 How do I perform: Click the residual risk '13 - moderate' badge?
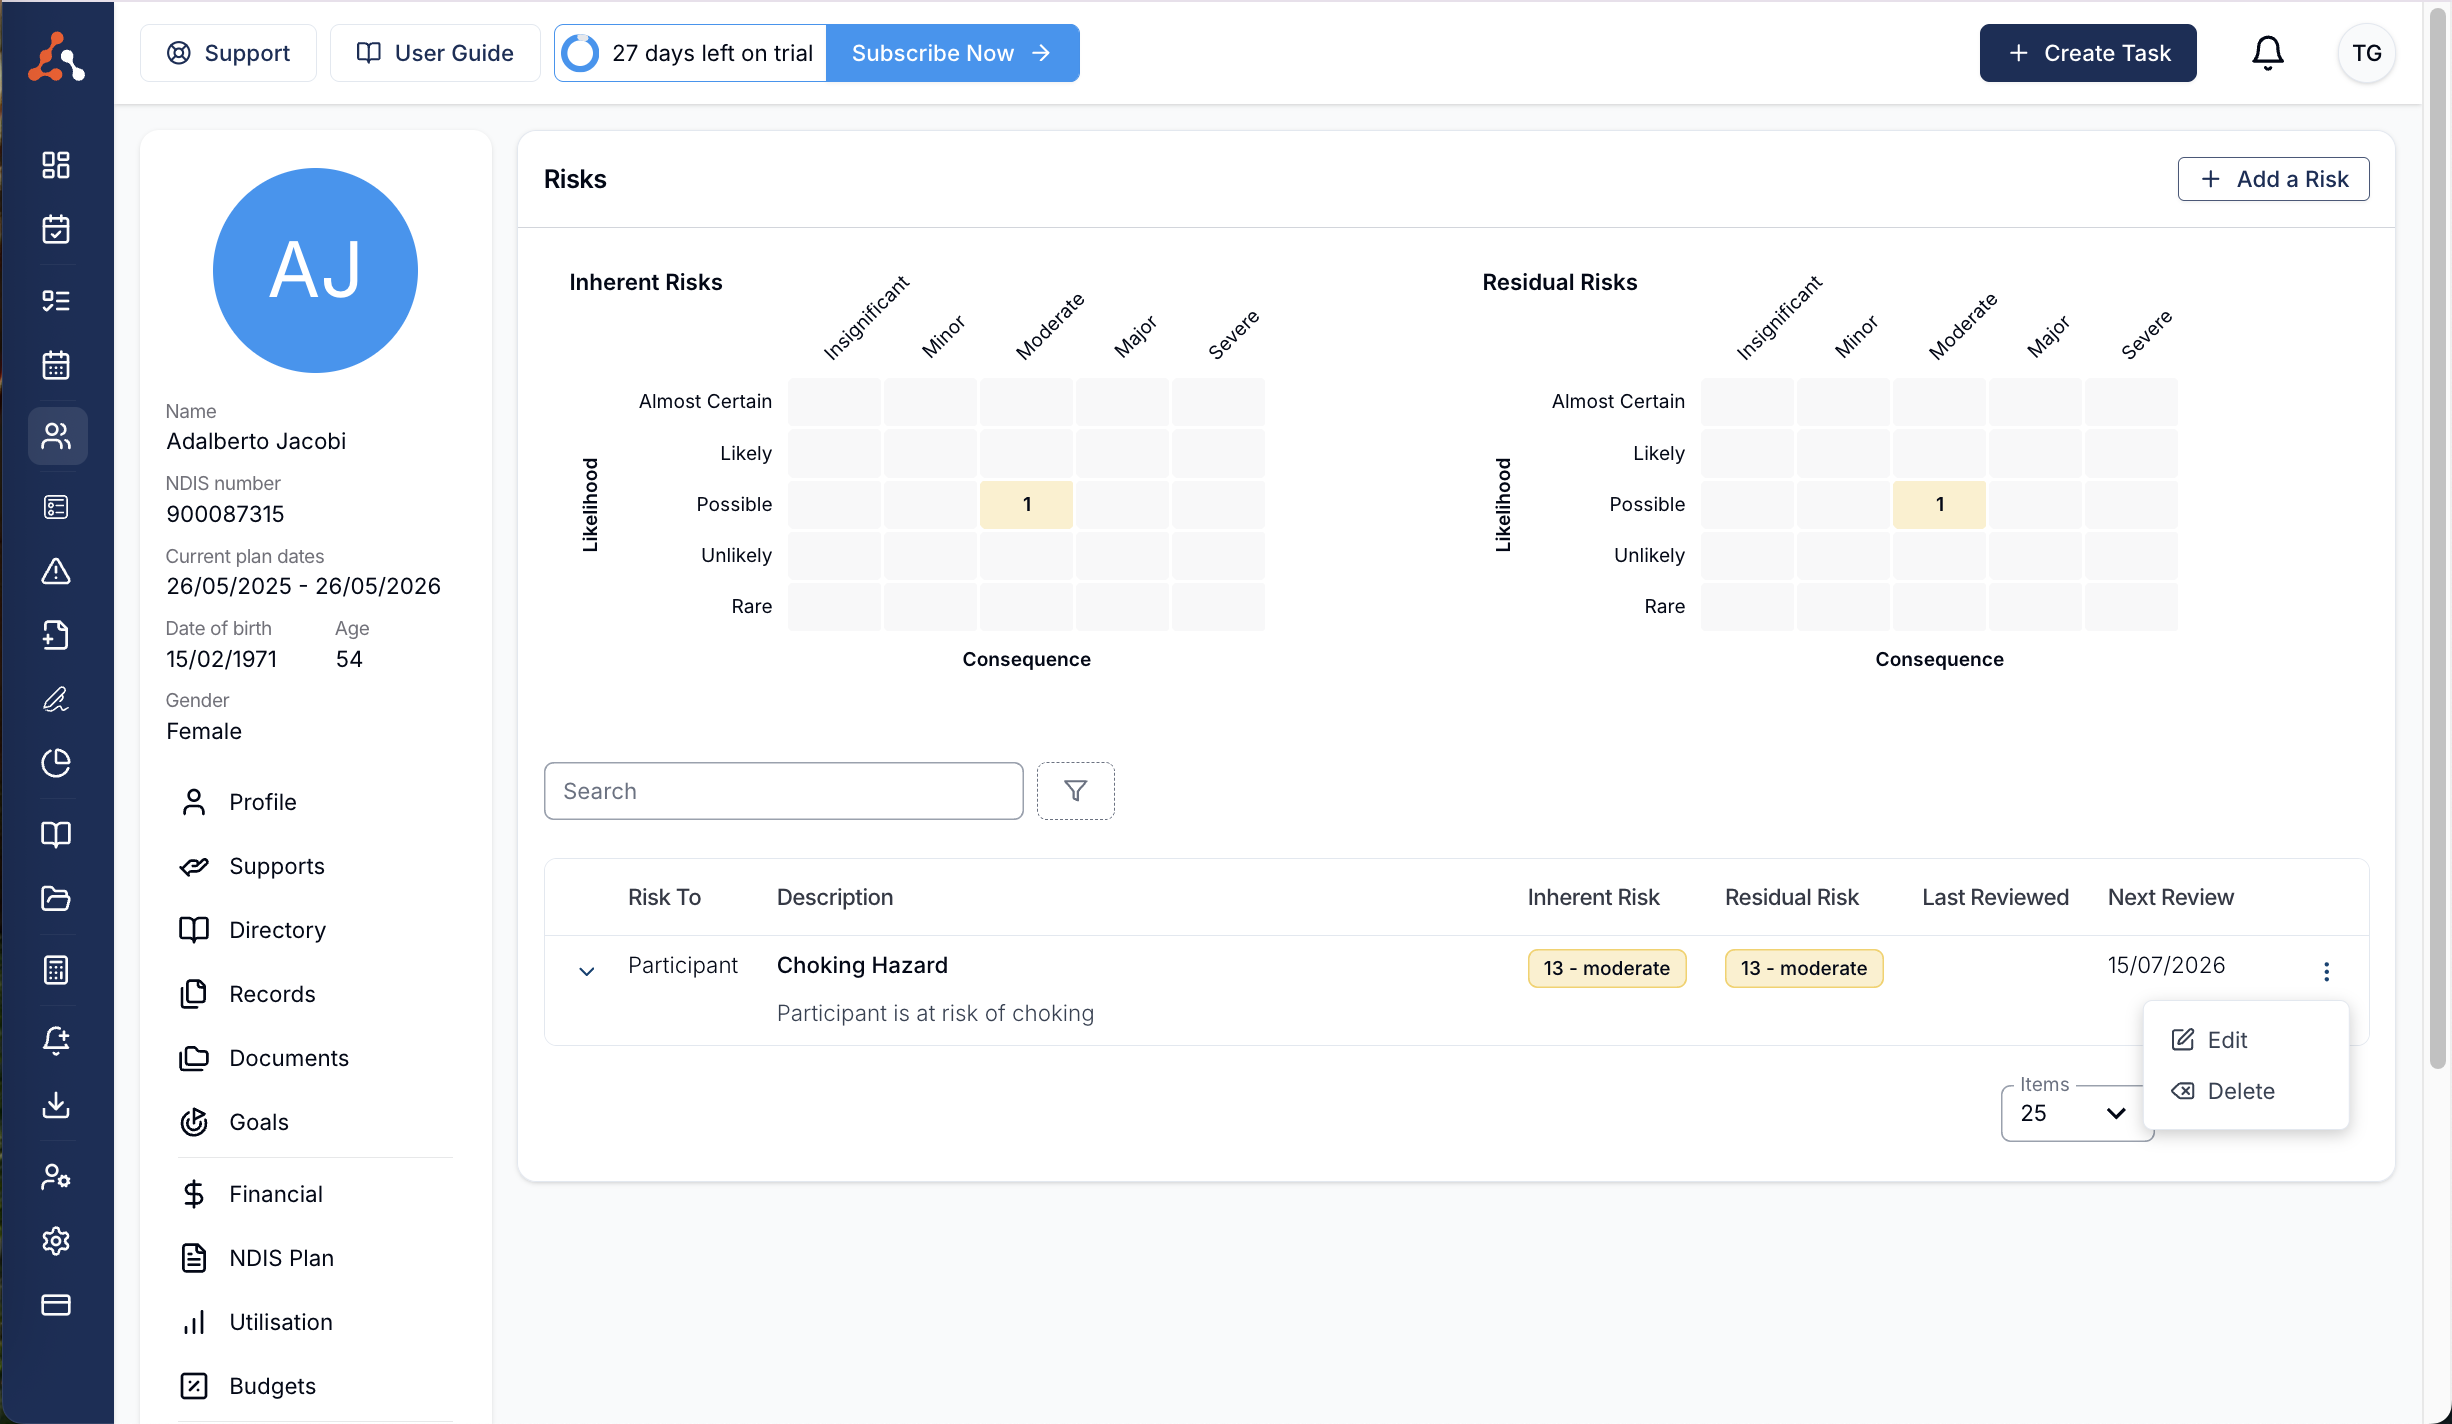pyautogui.click(x=1803, y=968)
